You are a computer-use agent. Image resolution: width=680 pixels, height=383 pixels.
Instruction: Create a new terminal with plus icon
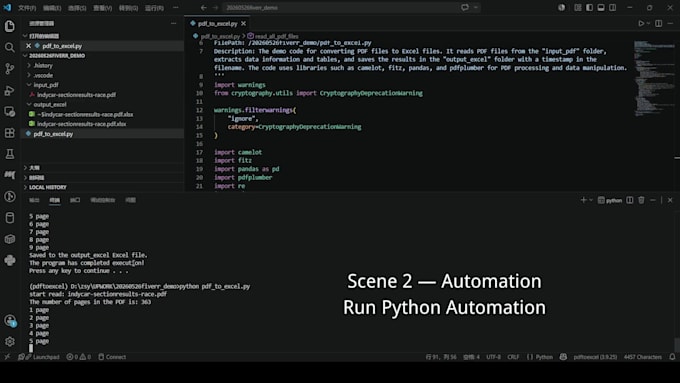coord(584,200)
